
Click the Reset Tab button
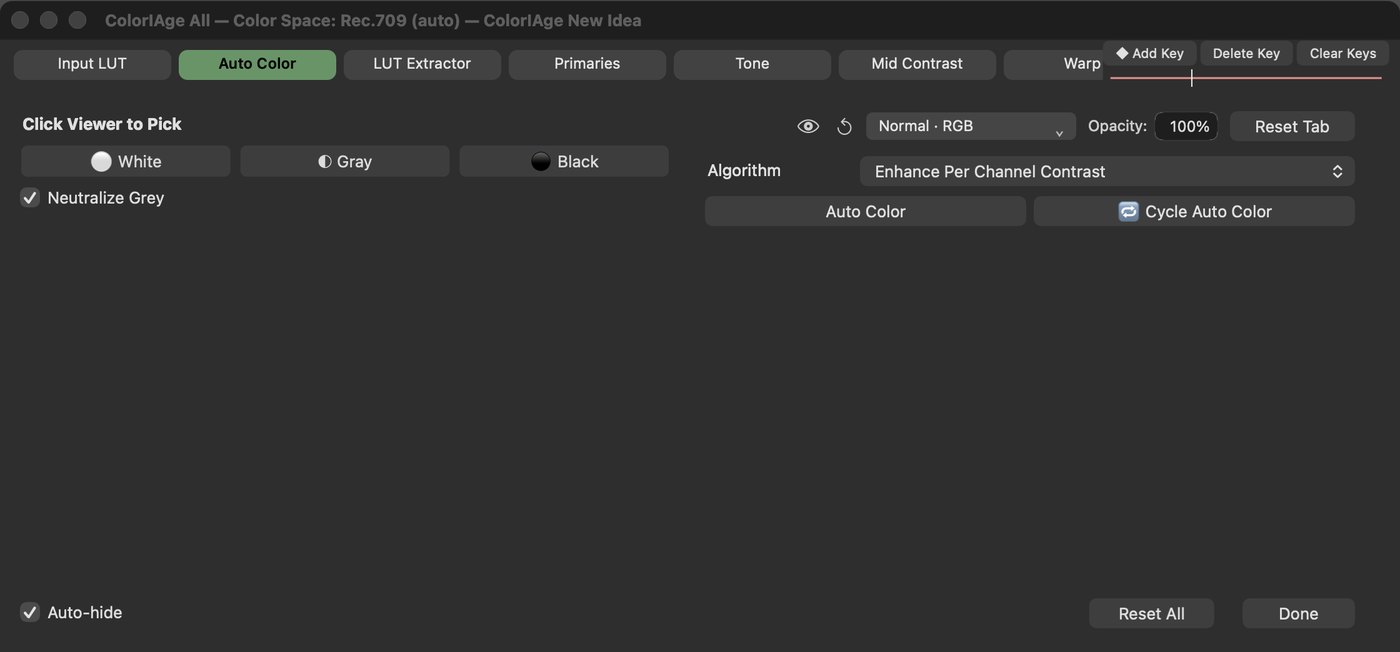pyautogui.click(x=1292, y=126)
